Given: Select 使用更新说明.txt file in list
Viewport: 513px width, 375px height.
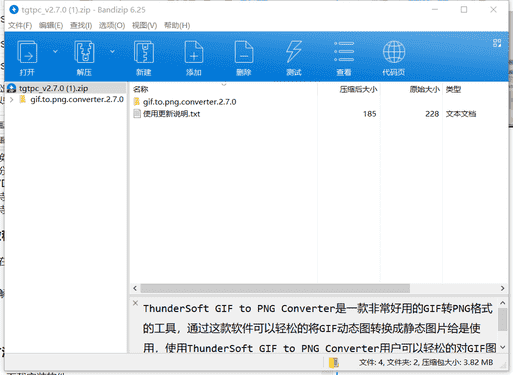Looking at the screenshot, I should (x=172, y=114).
